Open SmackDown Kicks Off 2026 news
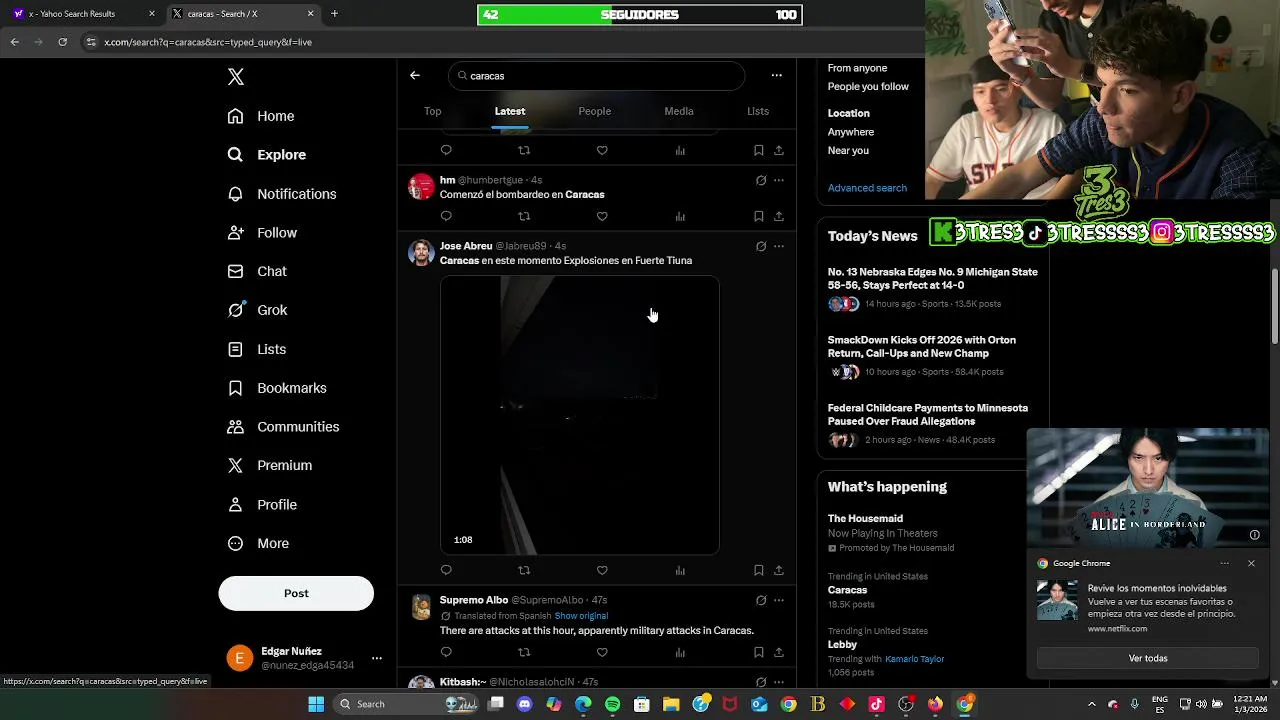The image size is (1280, 720). 933,356
